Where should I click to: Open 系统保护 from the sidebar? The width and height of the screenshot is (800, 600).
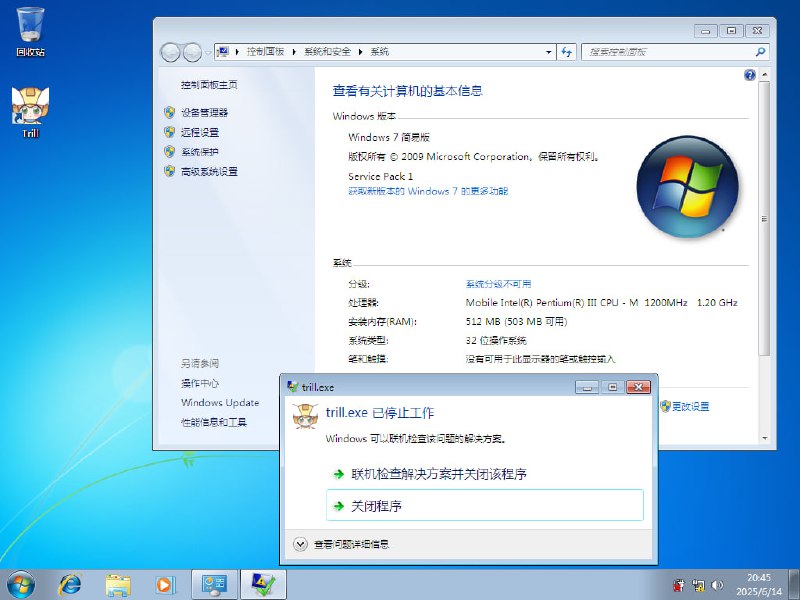(x=200, y=152)
